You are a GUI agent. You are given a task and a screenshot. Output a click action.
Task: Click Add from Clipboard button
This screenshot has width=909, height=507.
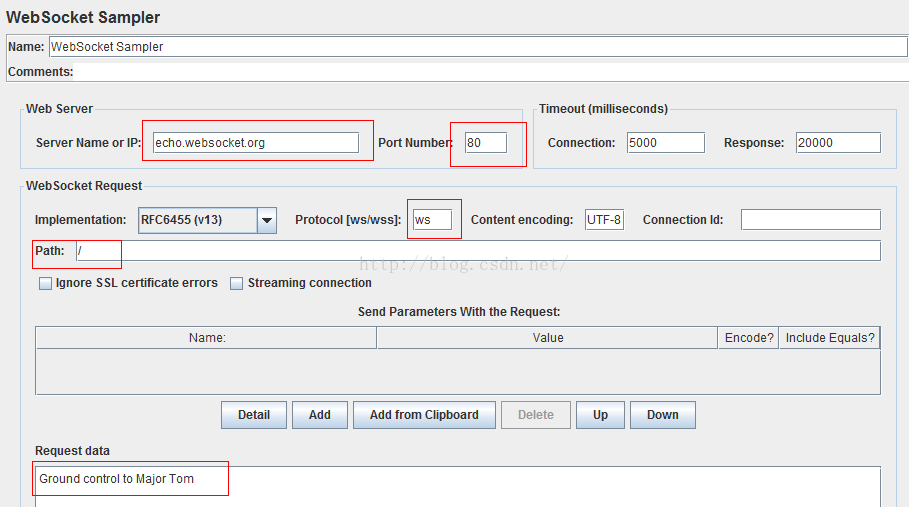pyautogui.click(x=424, y=415)
